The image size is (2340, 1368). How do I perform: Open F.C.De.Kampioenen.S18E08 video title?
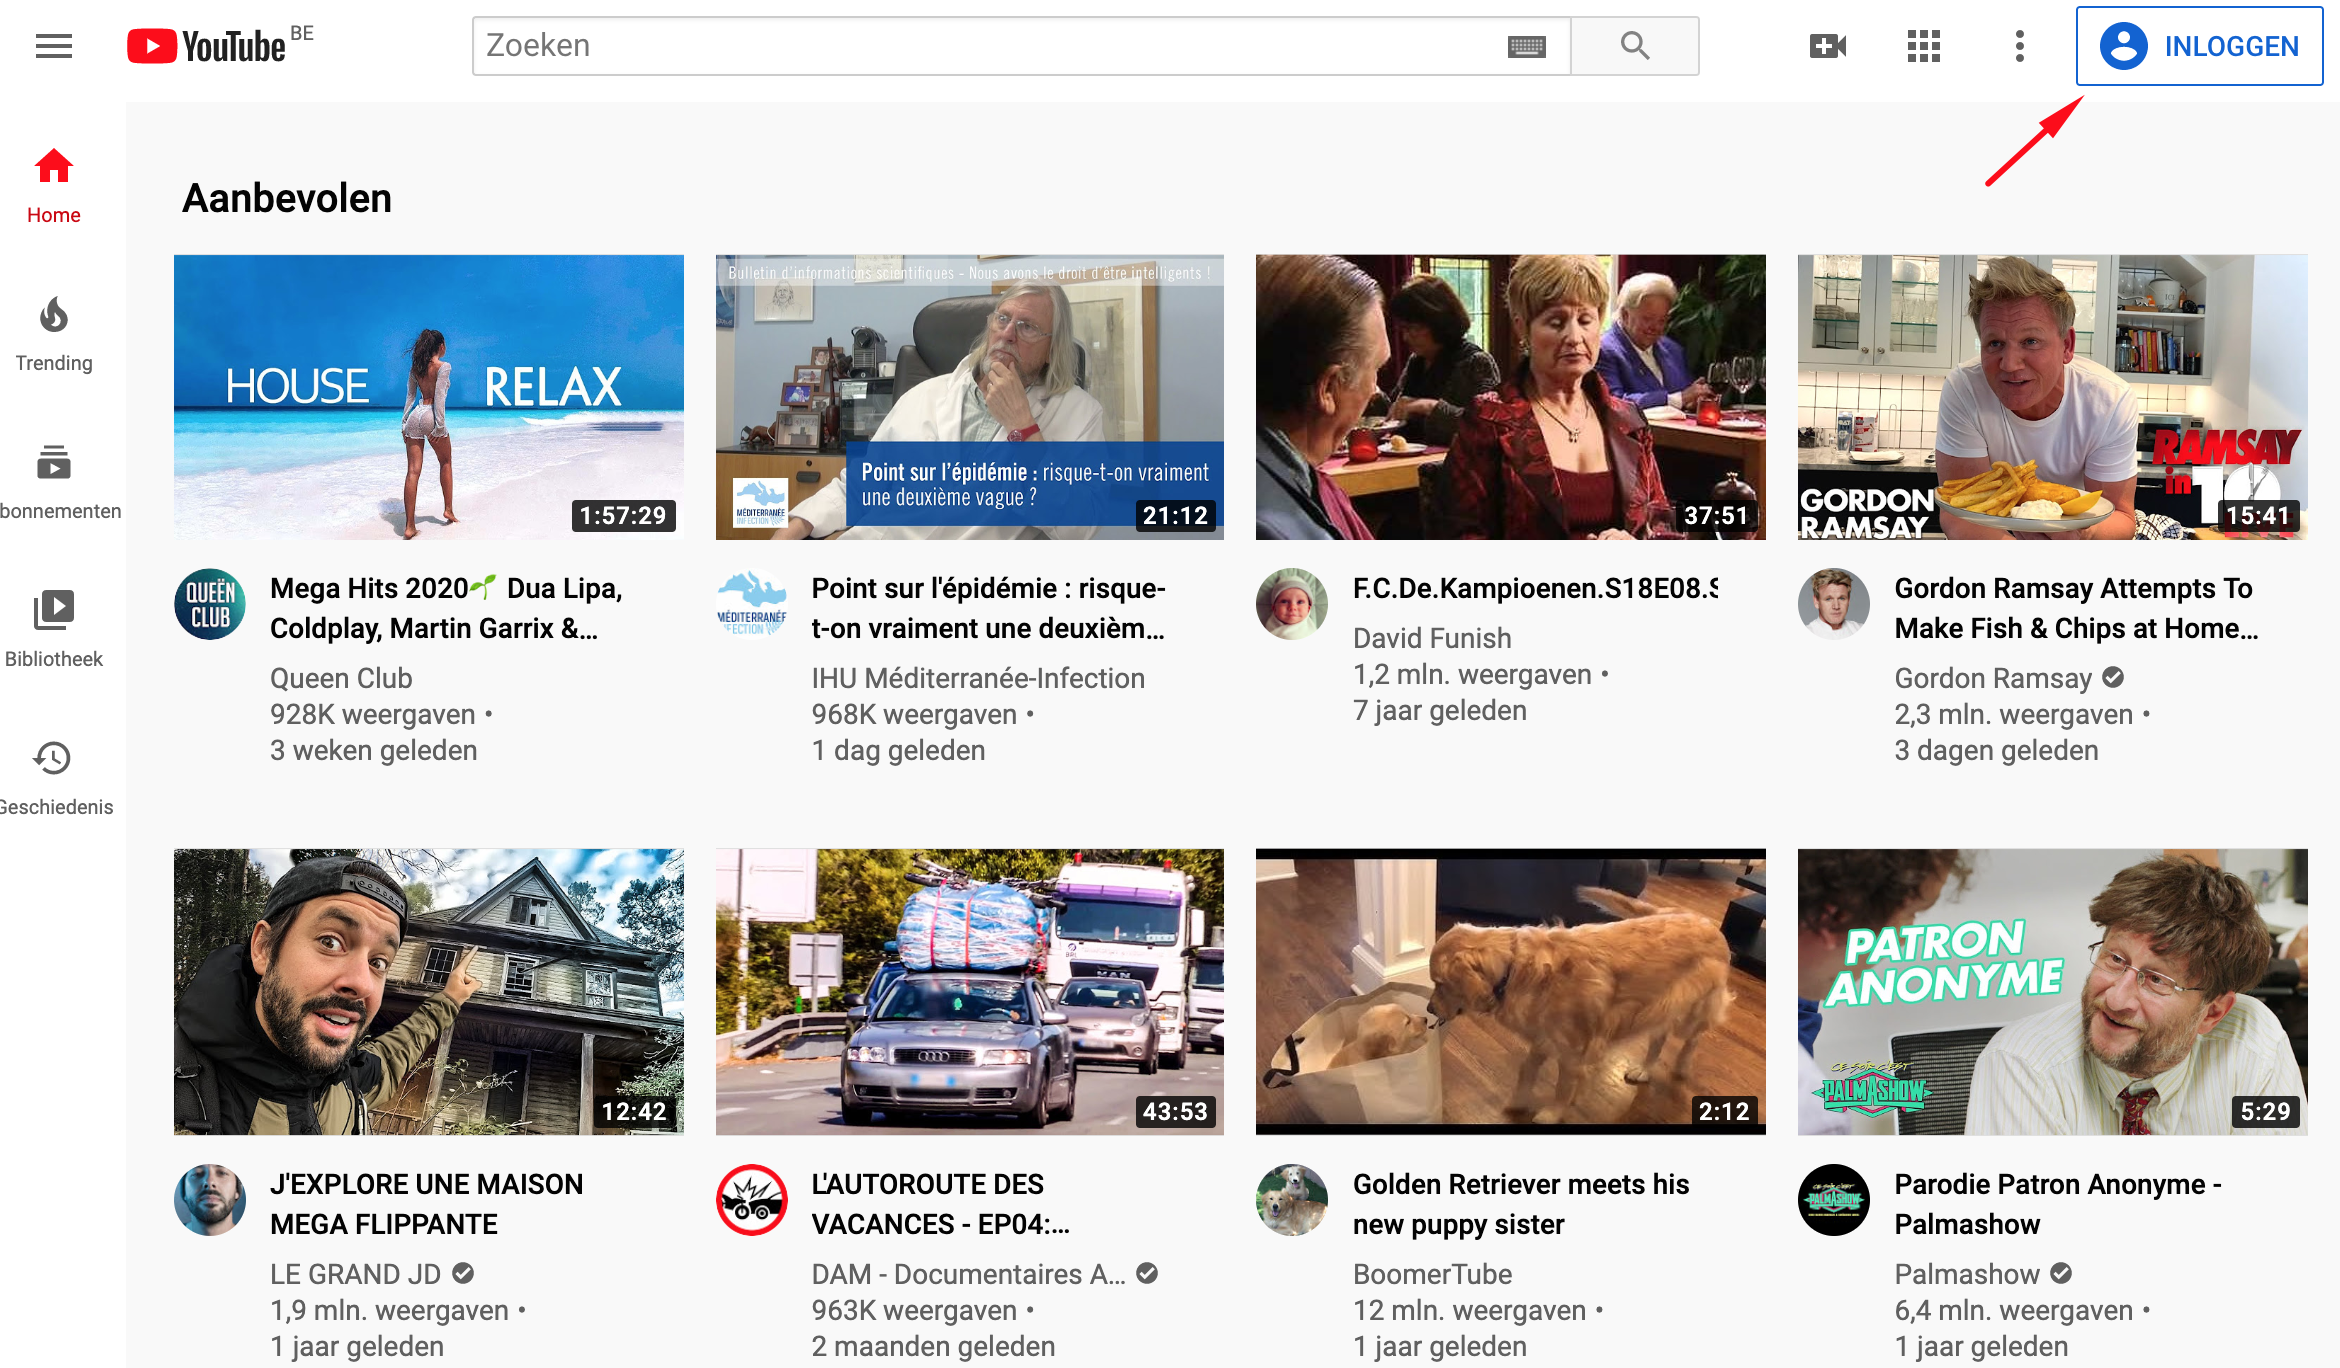[x=1536, y=588]
